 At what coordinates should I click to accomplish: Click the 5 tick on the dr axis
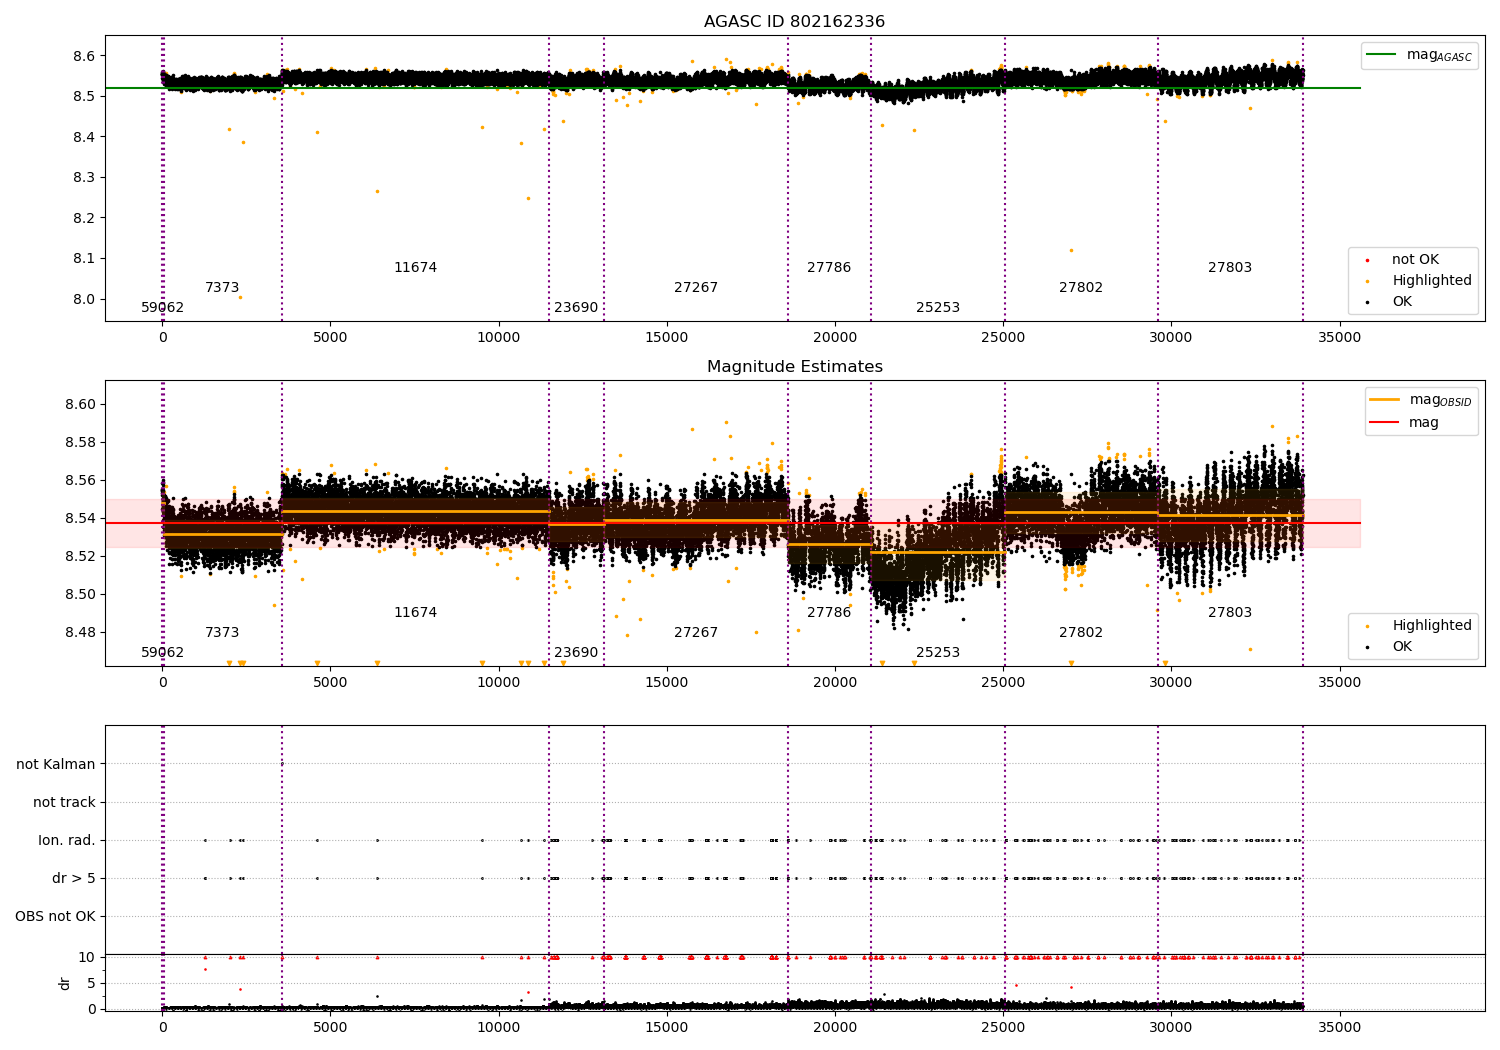pos(92,984)
